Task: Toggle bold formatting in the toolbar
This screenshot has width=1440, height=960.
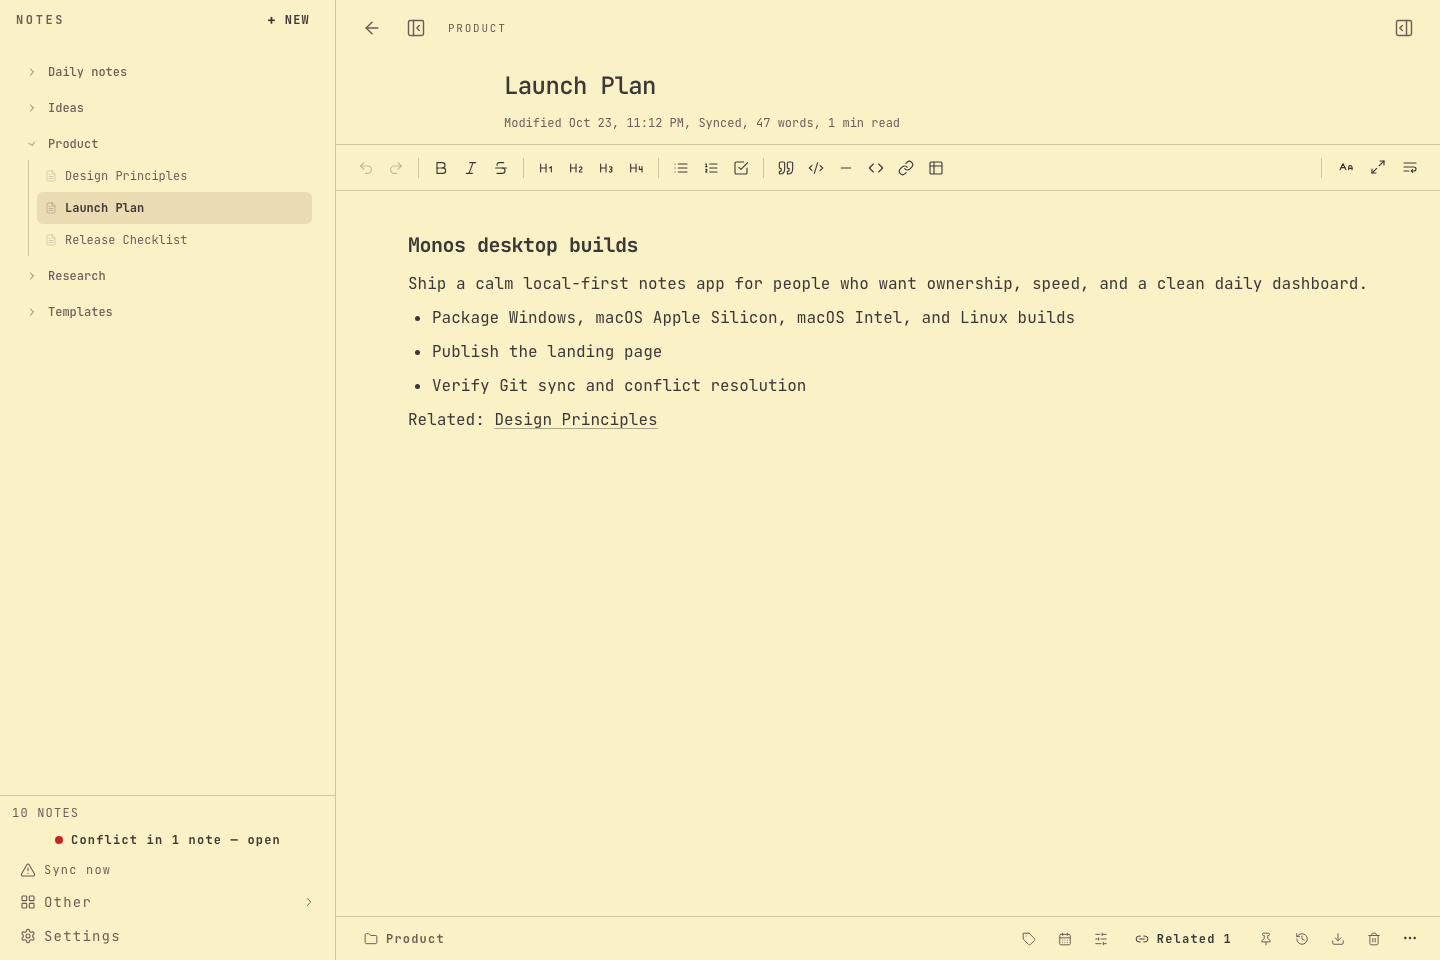Action: pyautogui.click(x=441, y=168)
